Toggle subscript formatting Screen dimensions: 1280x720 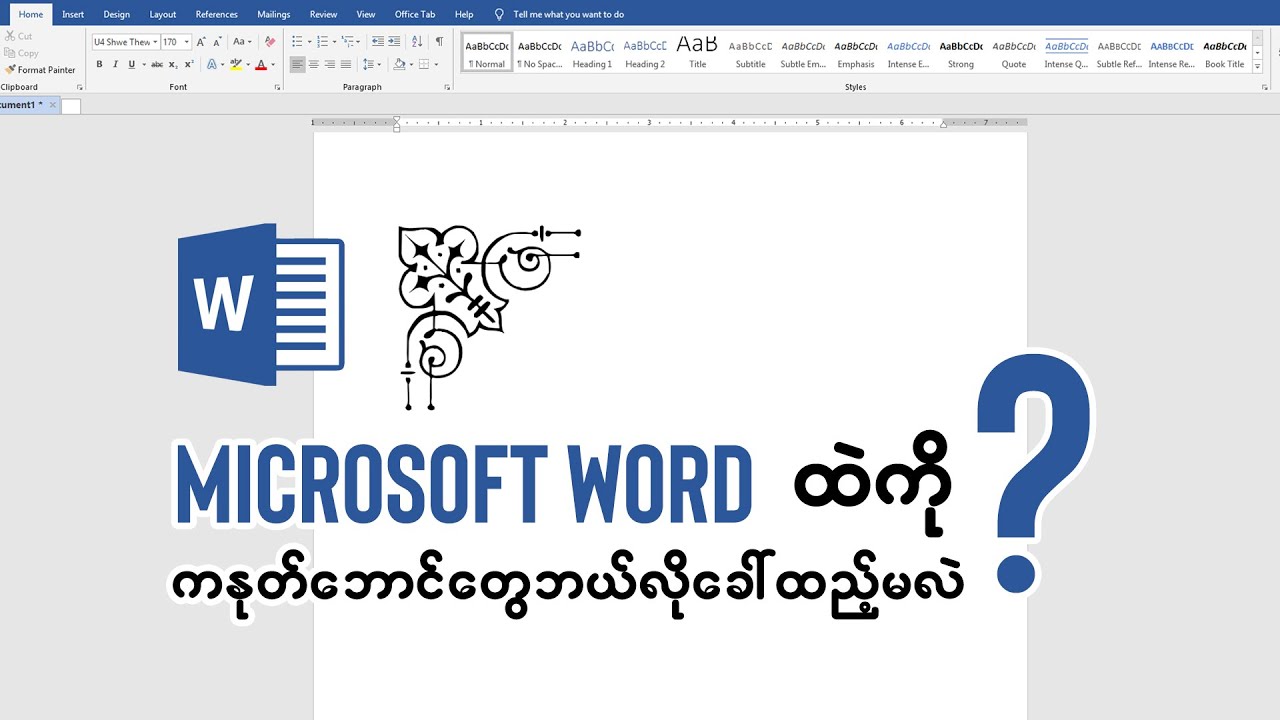coord(174,64)
